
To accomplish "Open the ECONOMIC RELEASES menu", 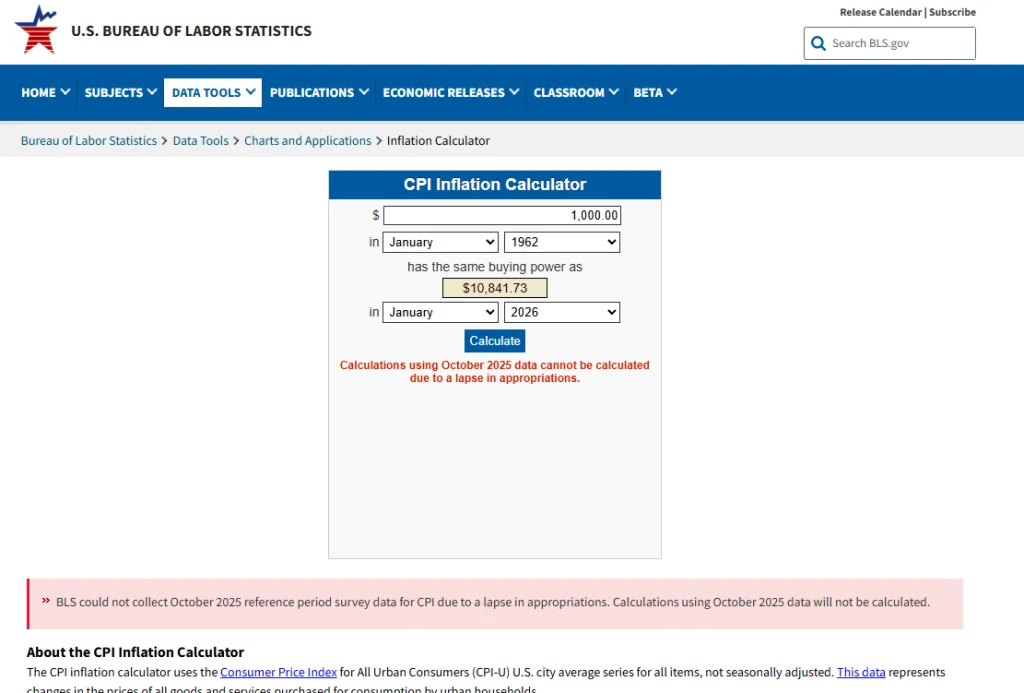I will click(x=451, y=93).
